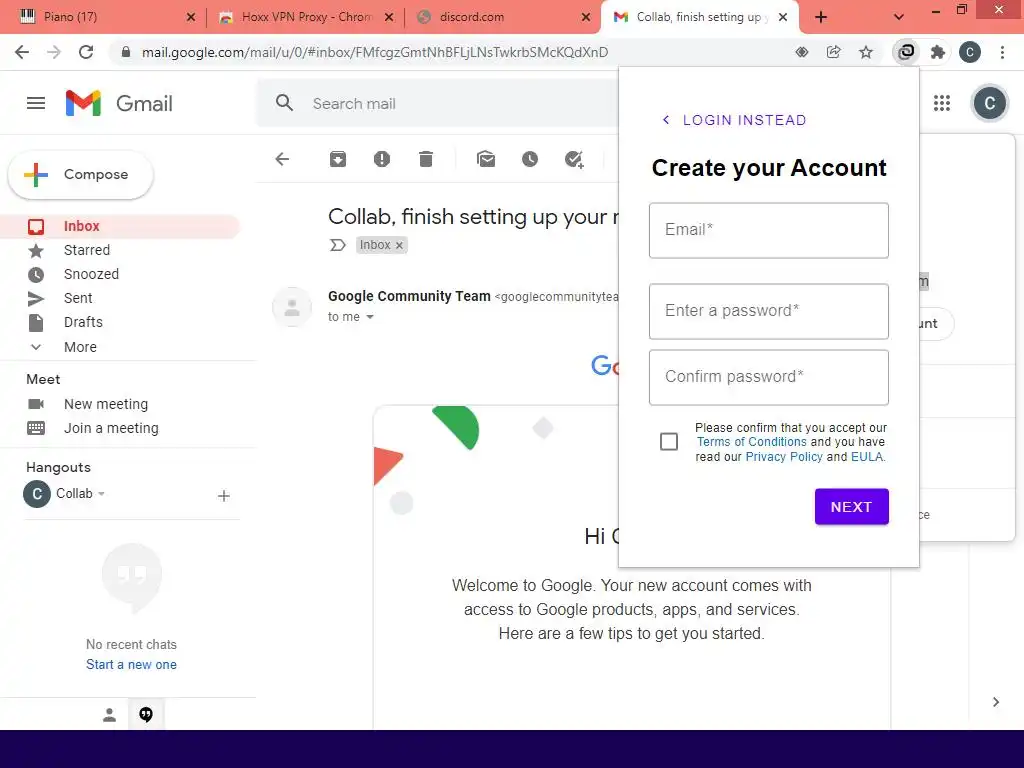Screen dimensions: 1024x768
Task: Click the purple NEXT button
Action: coord(852,507)
